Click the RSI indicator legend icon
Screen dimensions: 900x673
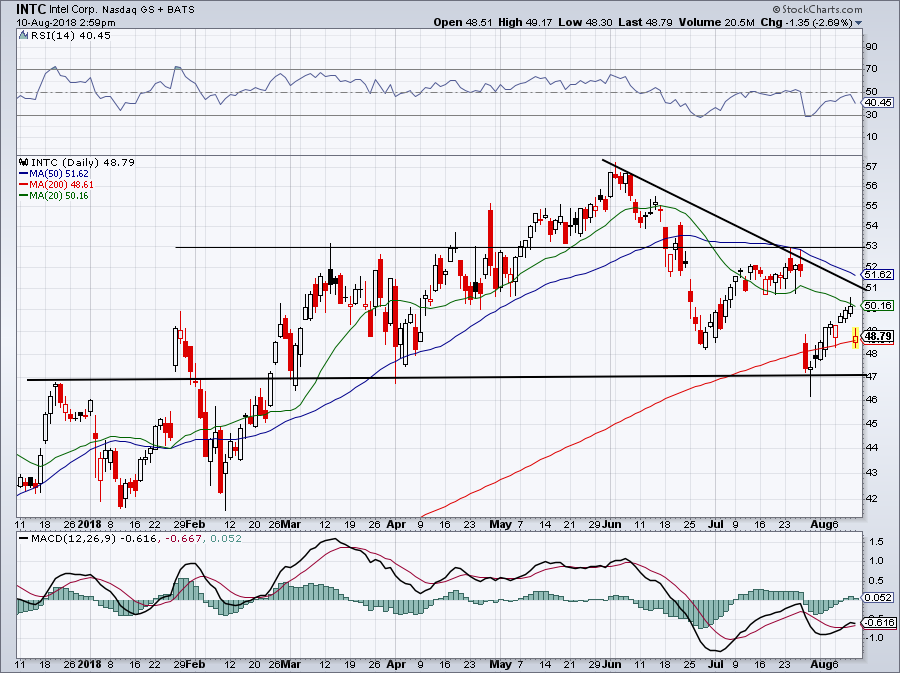click(x=24, y=35)
